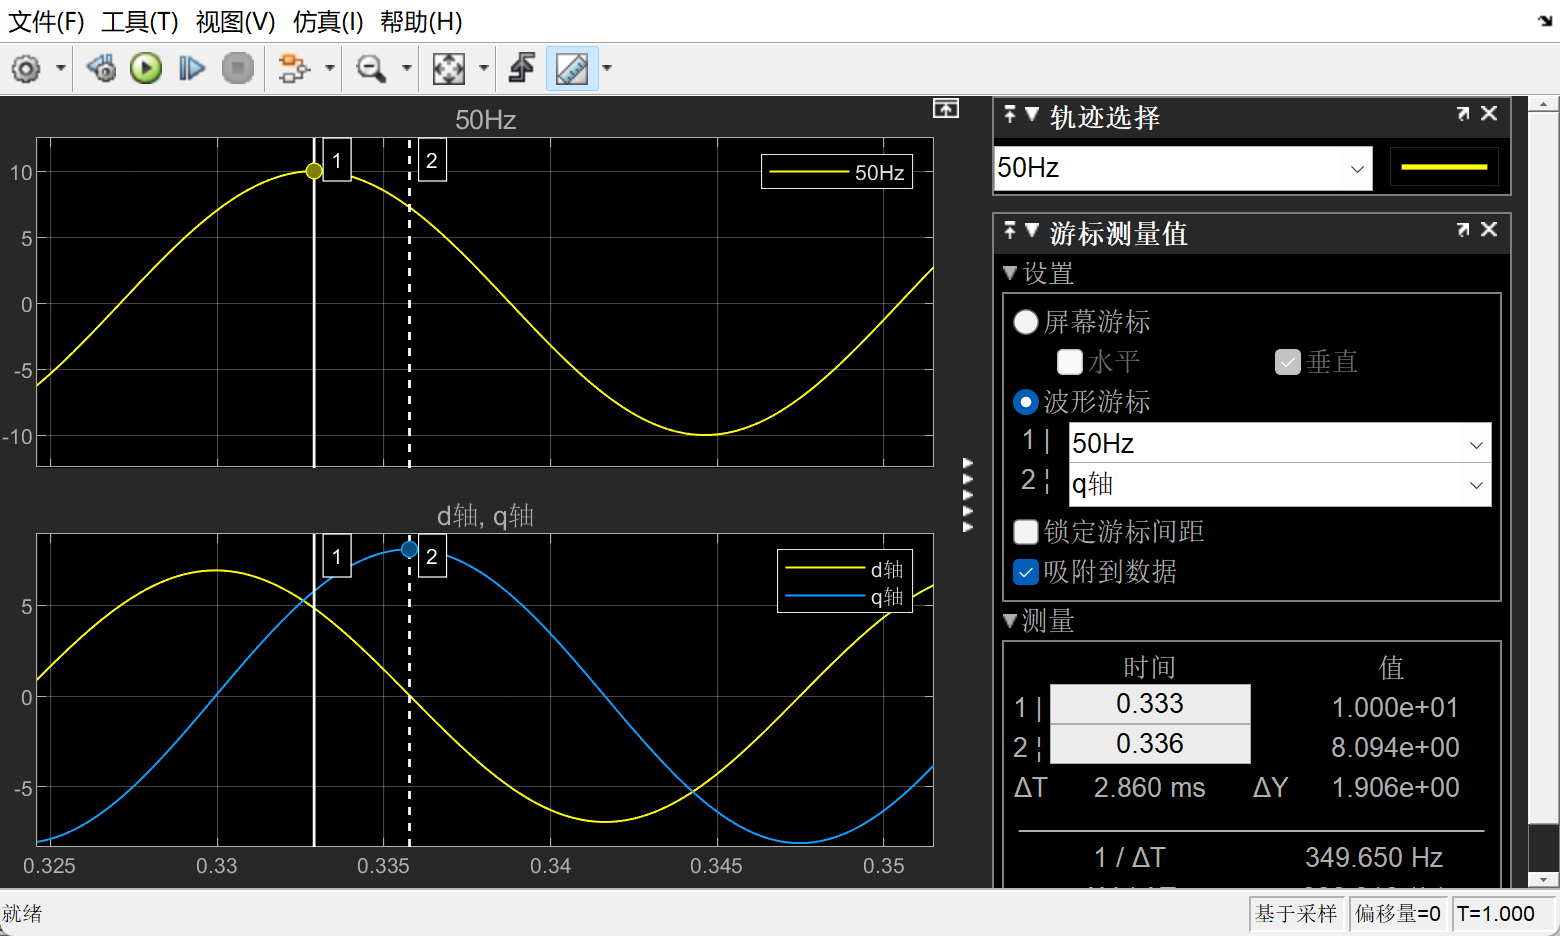
Task: Close the 游标测量值 panel
Action: (x=1489, y=230)
